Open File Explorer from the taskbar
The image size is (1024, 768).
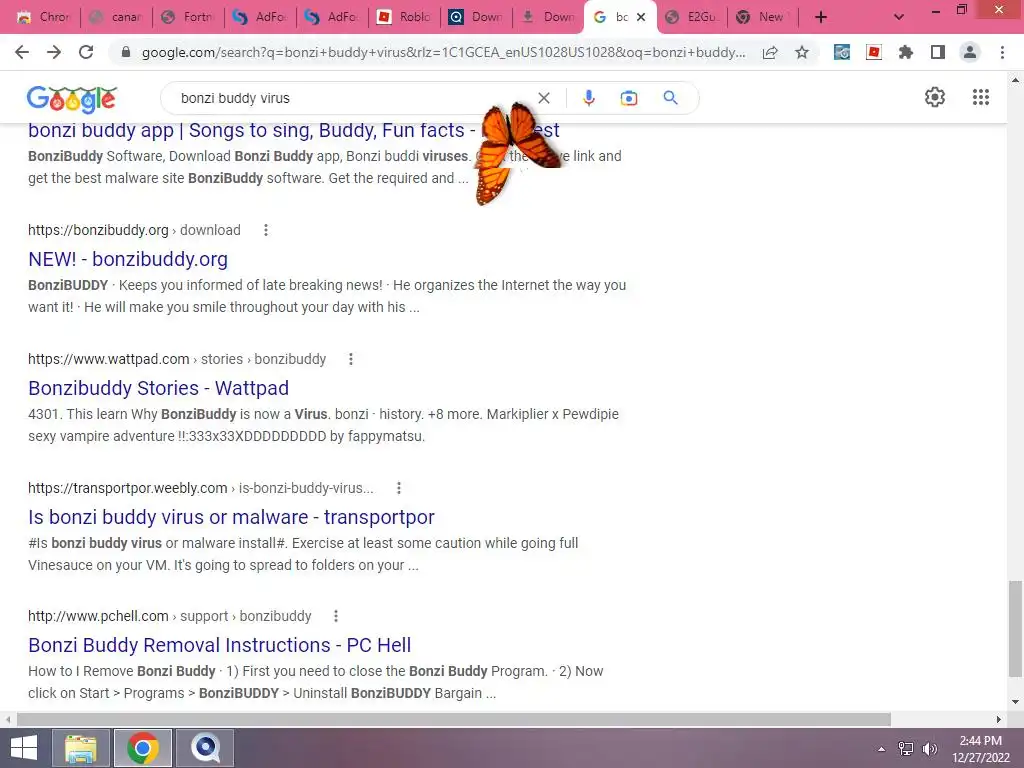tap(81, 748)
